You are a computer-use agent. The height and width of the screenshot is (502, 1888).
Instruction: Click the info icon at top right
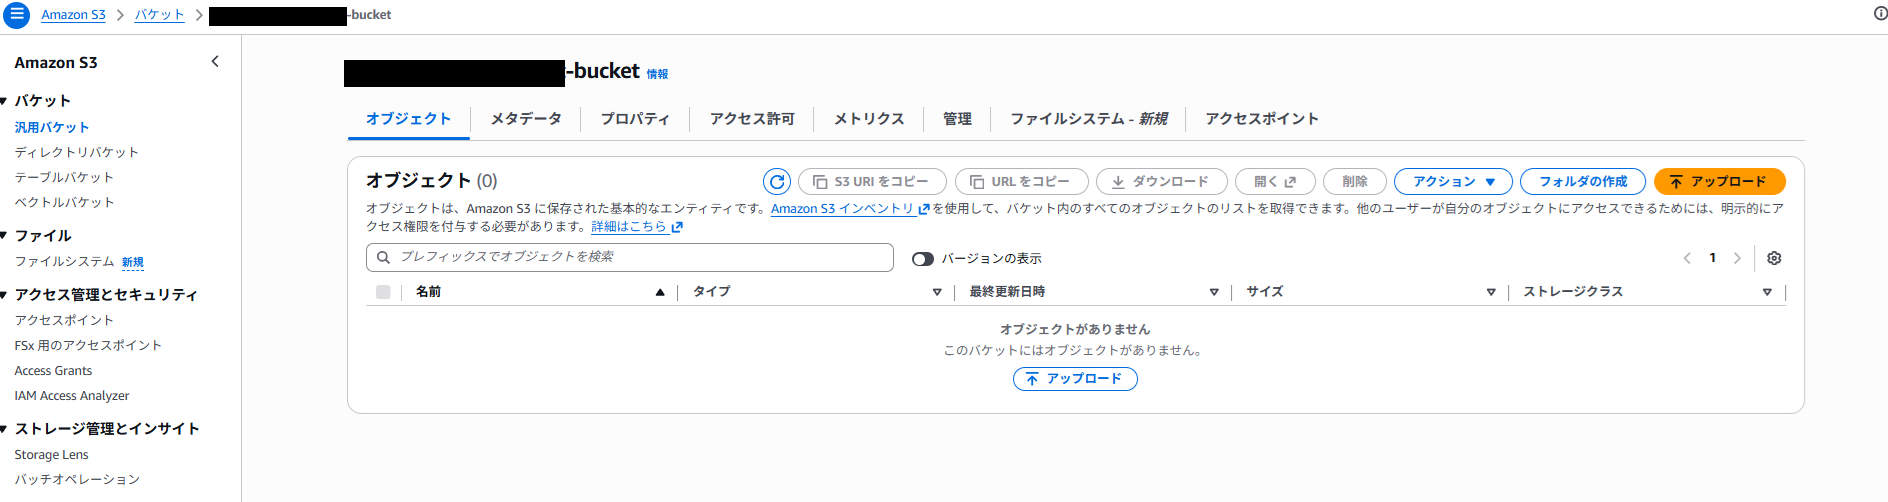pos(1880,14)
